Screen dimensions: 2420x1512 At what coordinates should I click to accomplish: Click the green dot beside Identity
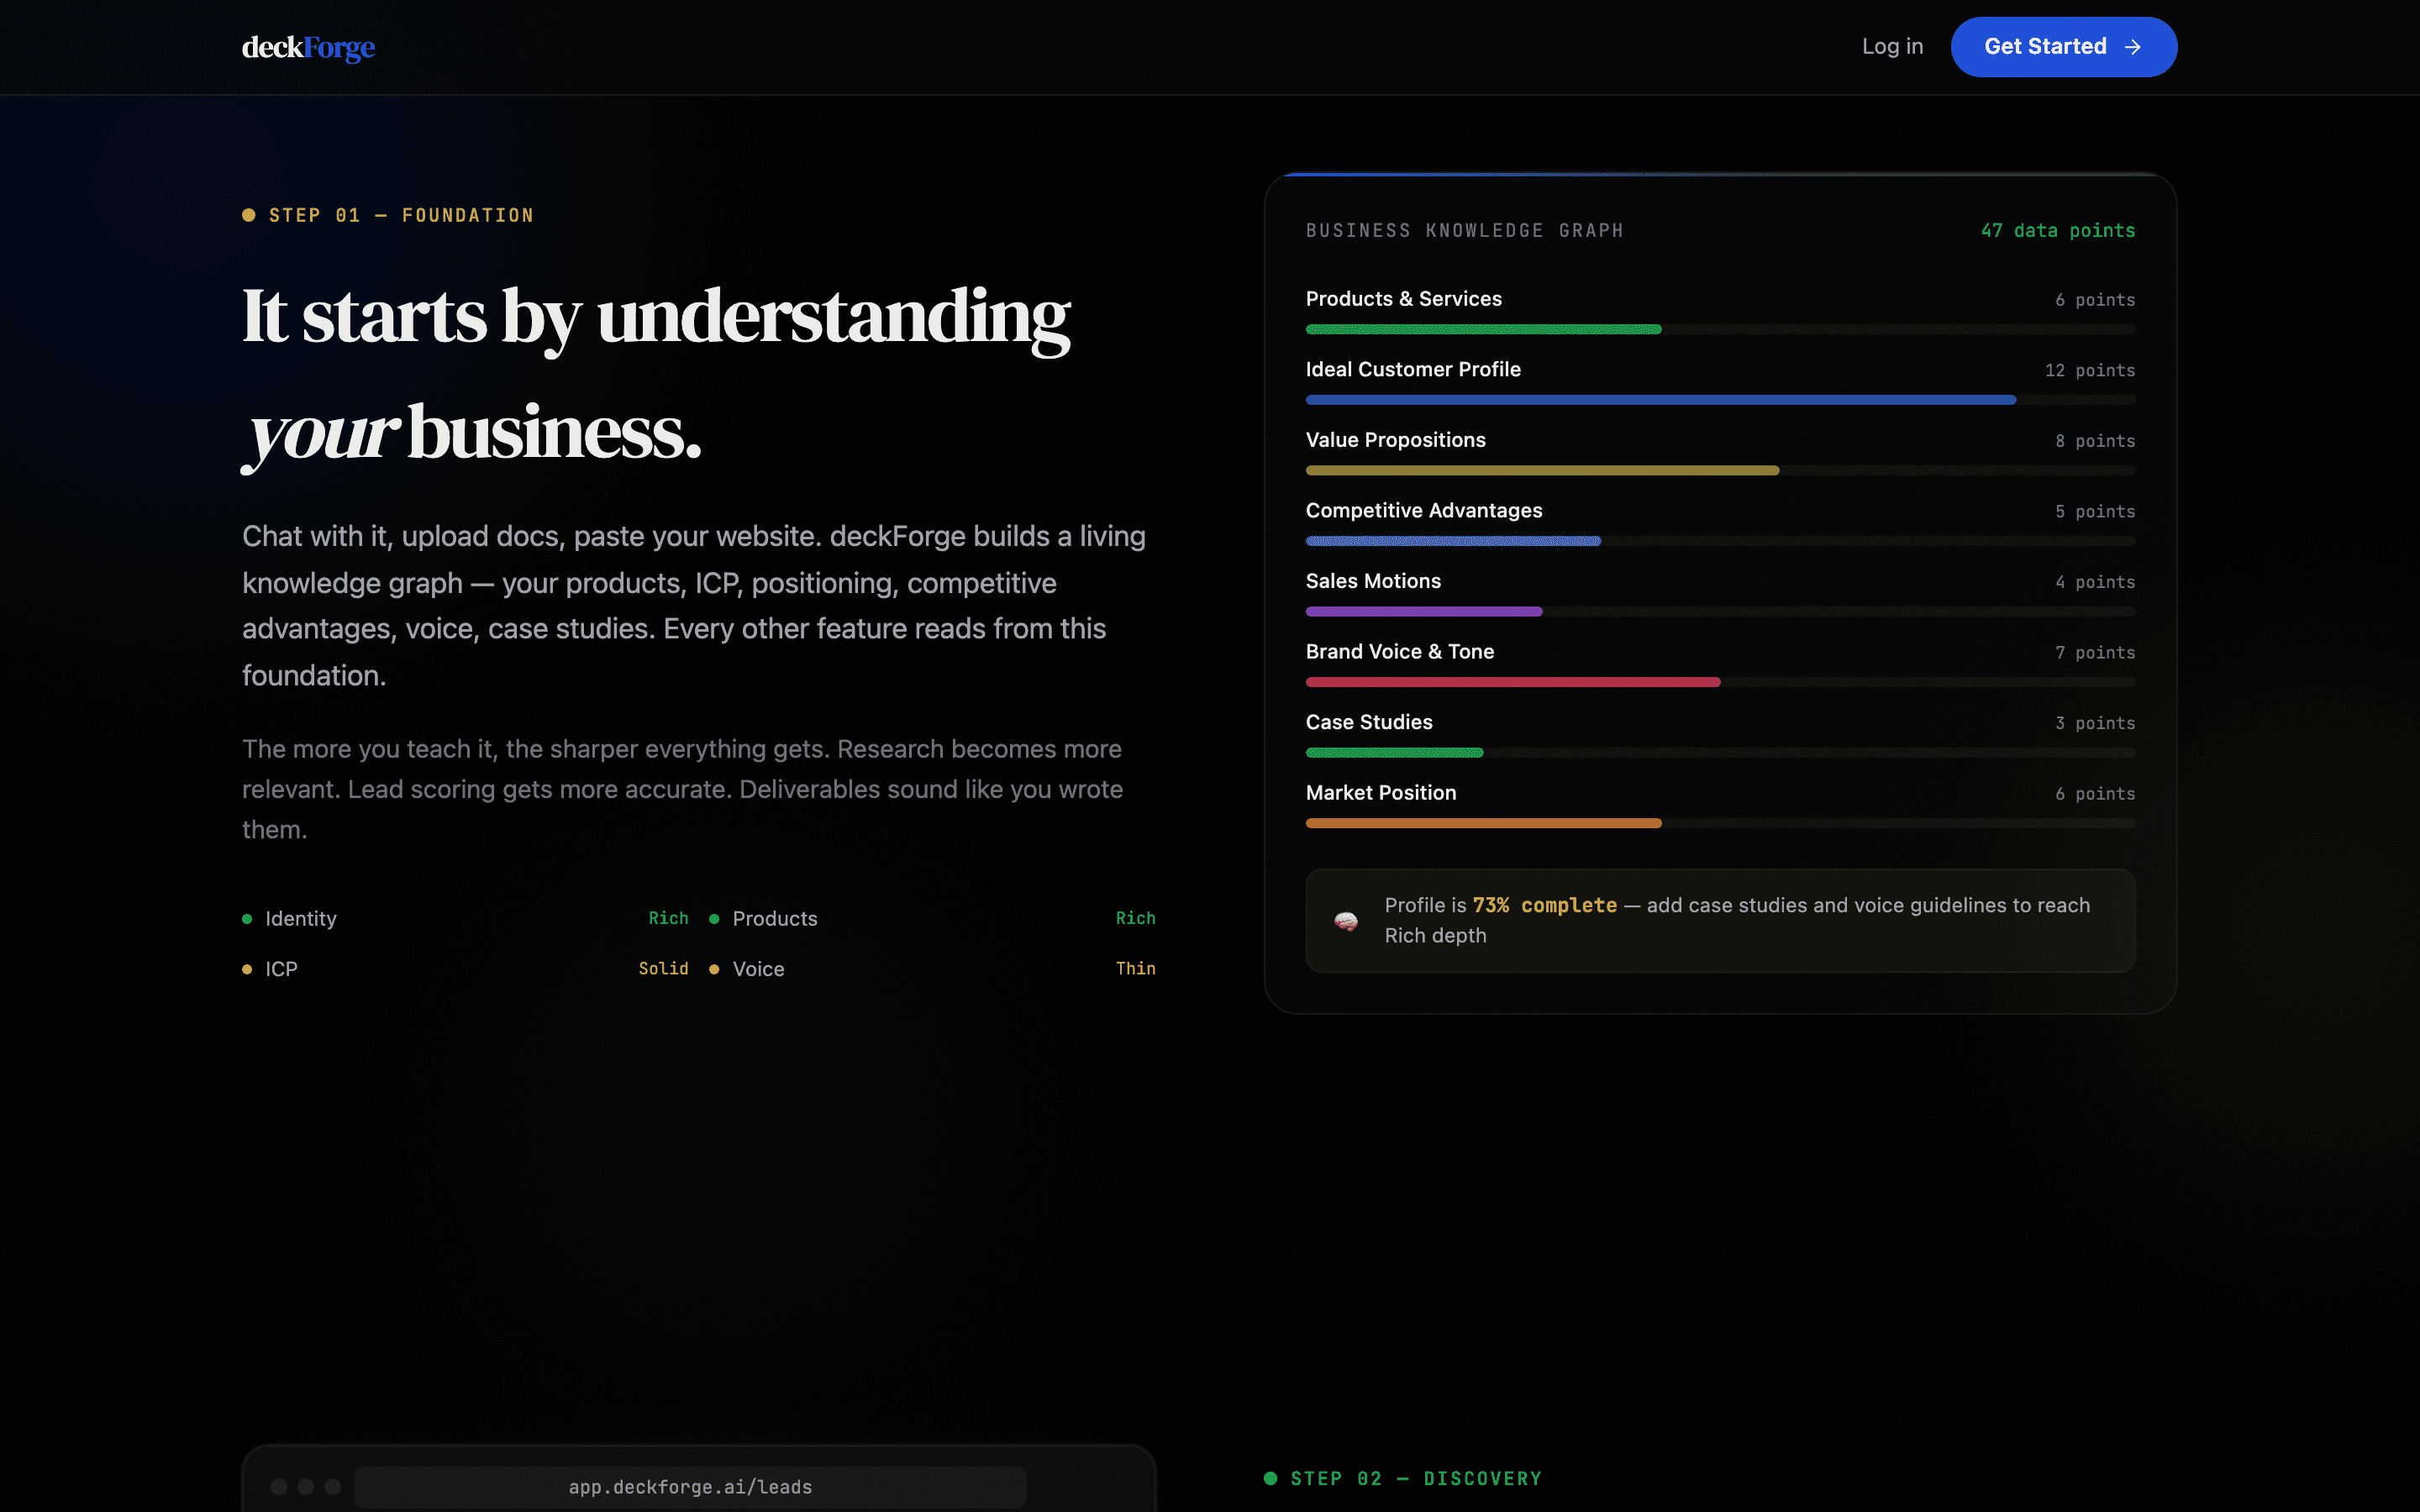point(247,919)
